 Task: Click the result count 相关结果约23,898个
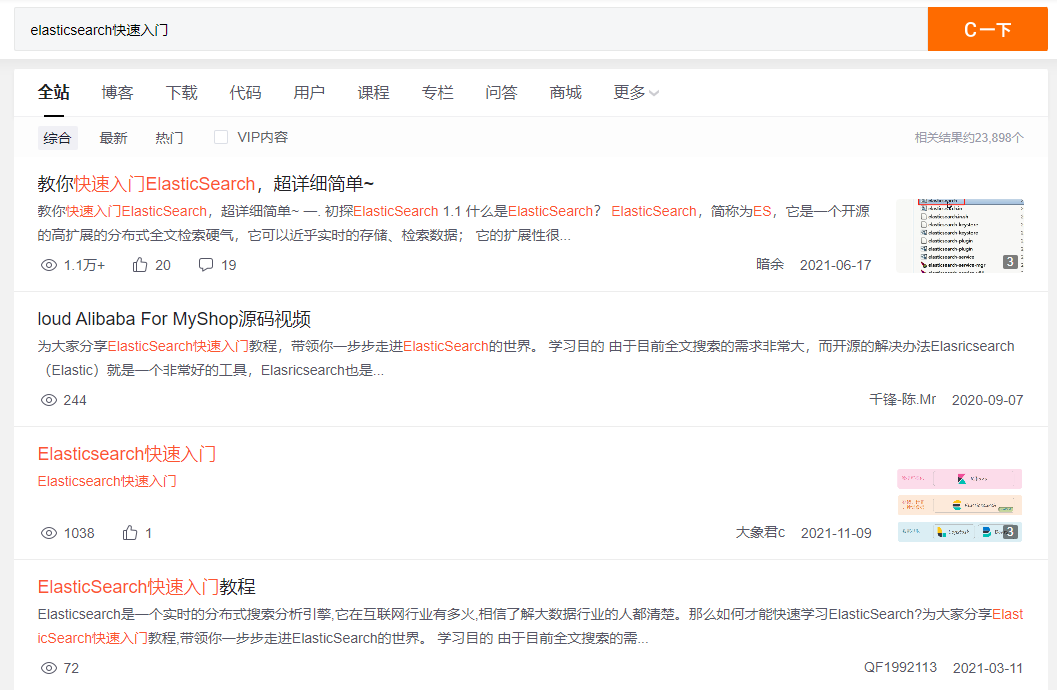click(969, 137)
